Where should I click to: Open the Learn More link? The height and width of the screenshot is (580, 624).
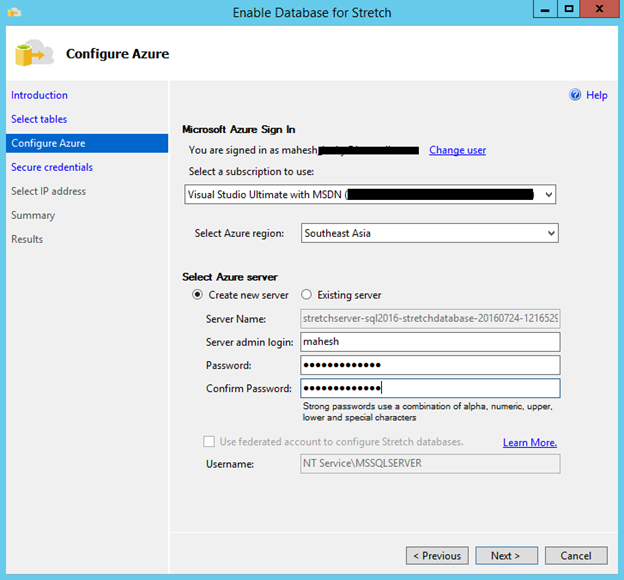pos(529,442)
